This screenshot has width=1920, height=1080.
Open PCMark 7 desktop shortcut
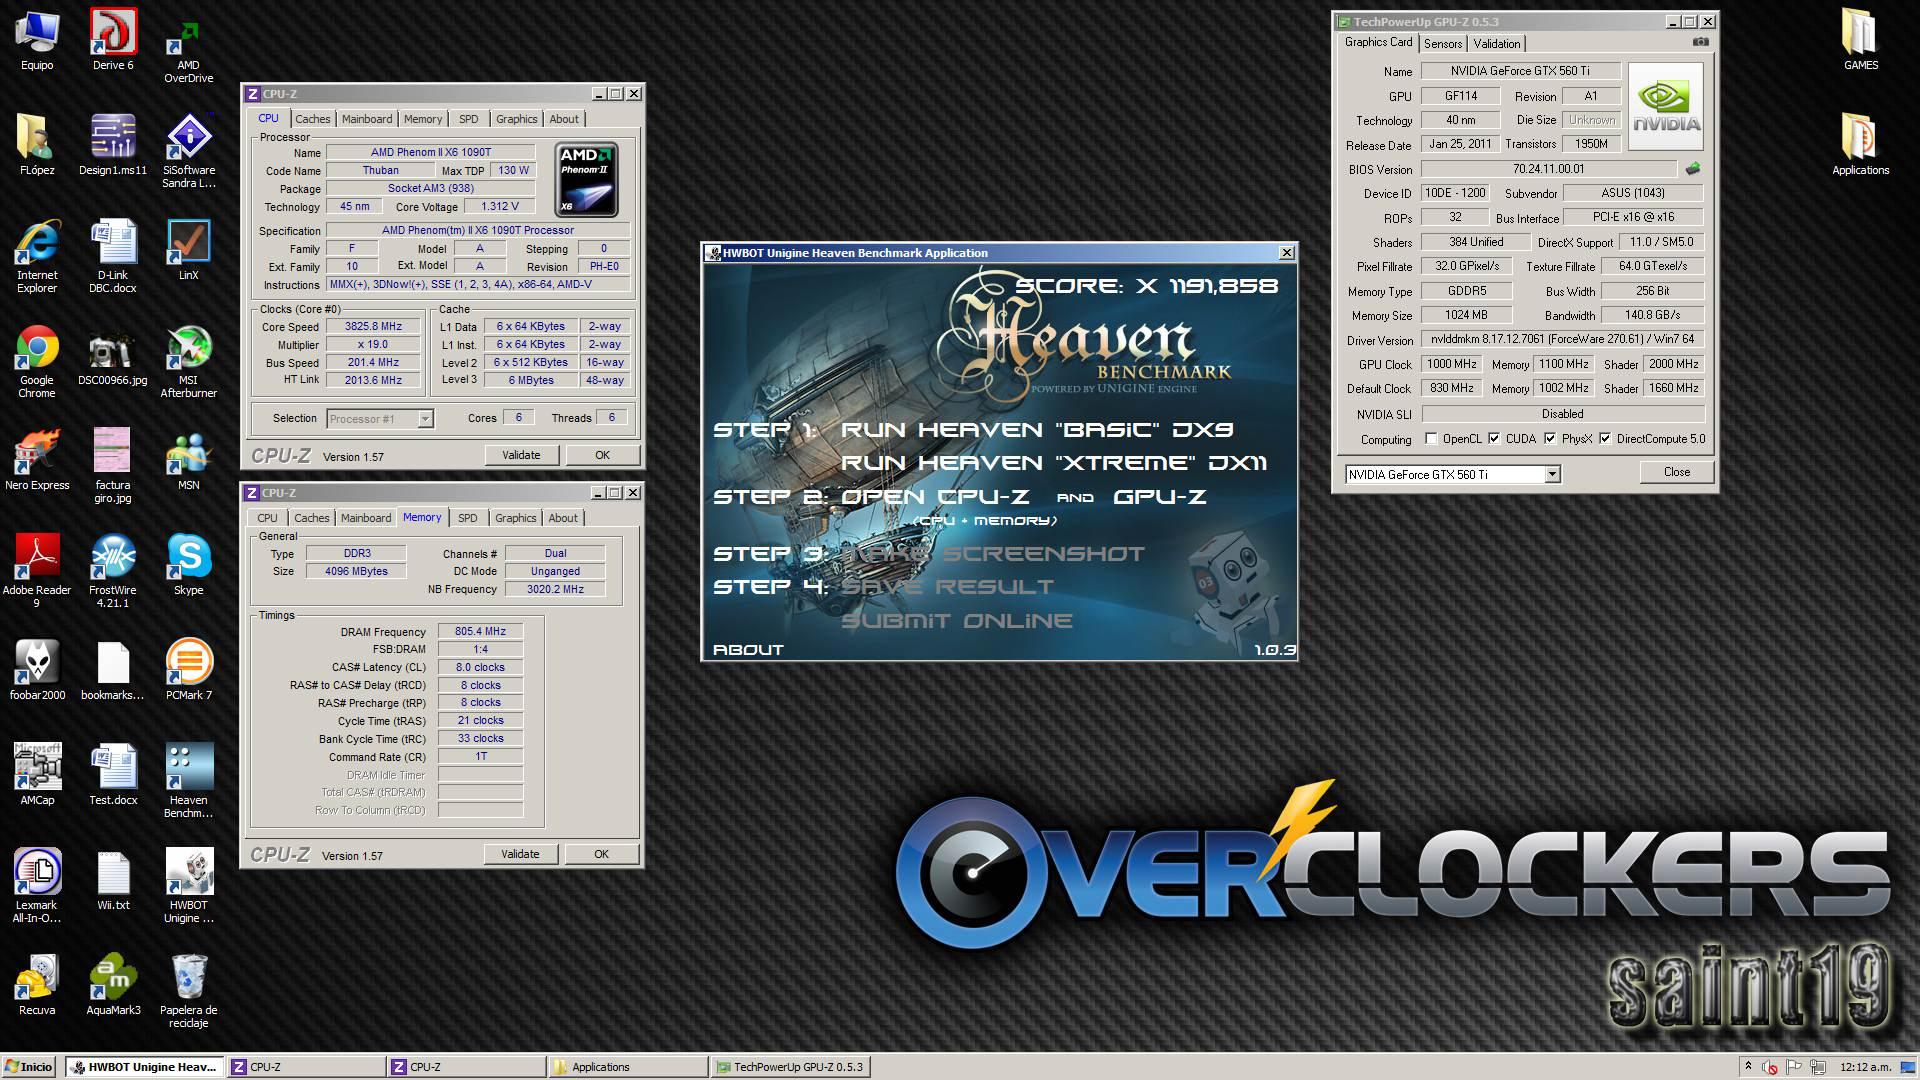(x=189, y=670)
